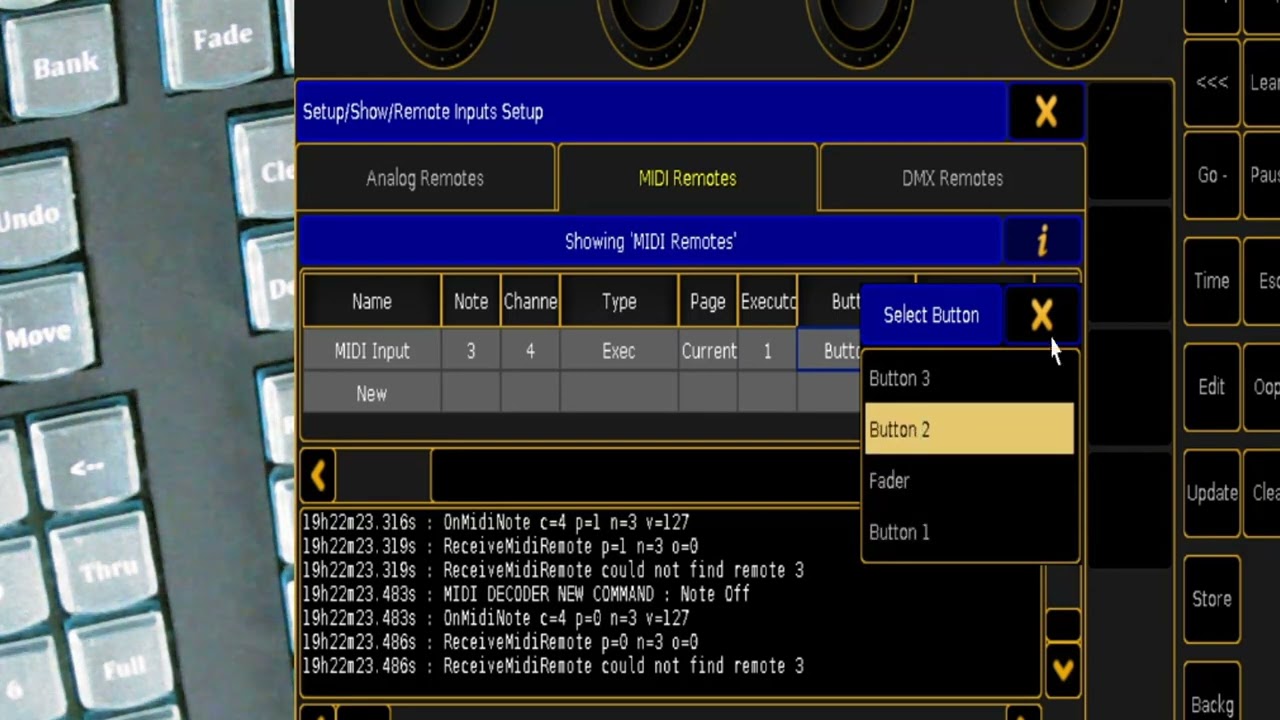Click the log scrollbar handle box
This screenshot has width=1280, height=720.
click(1062, 624)
